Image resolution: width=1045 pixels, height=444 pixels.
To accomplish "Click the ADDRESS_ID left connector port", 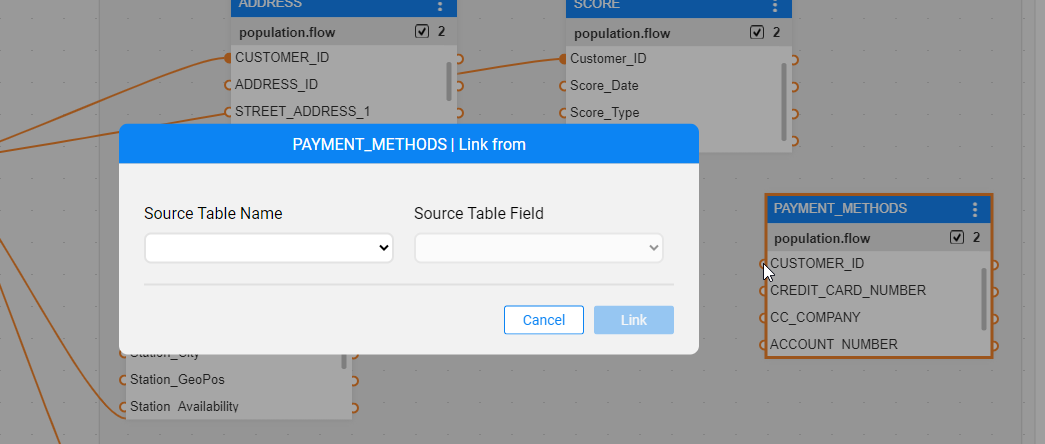I will (228, 85).
